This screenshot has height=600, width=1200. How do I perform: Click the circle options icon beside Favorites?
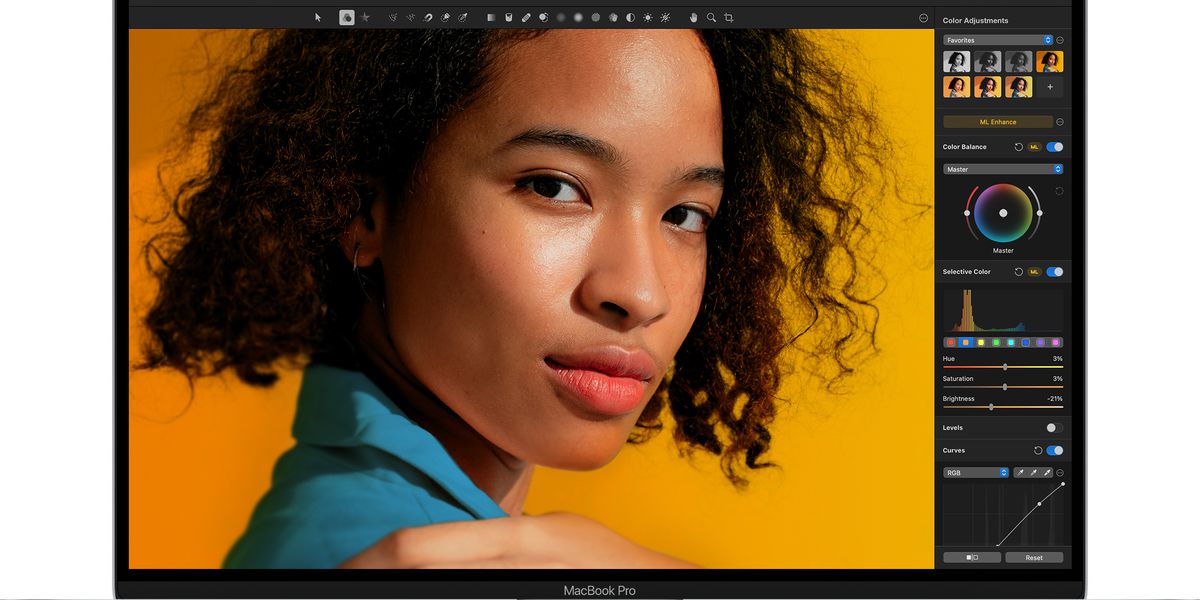tap(1060, 40)
